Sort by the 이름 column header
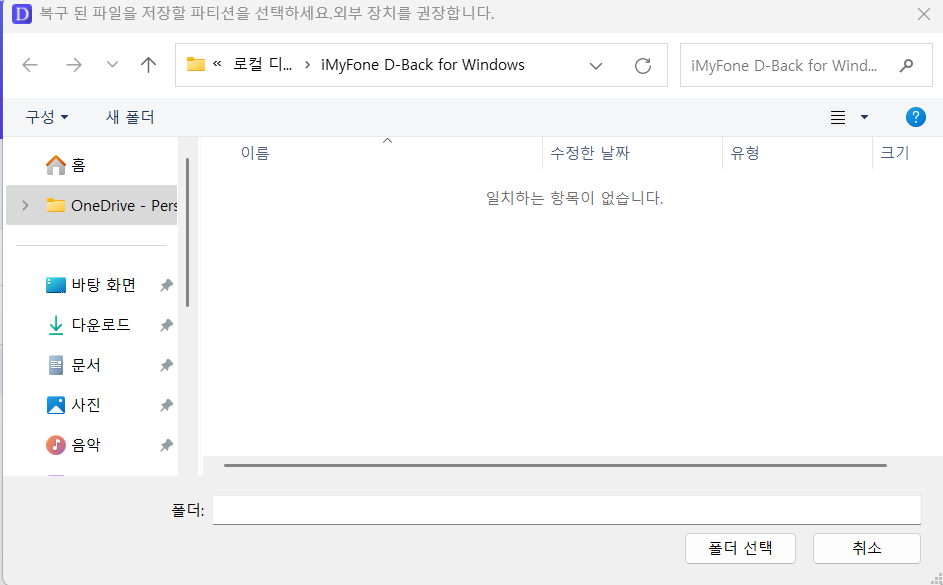The image size is (943, 585). (x=373, y=153)
